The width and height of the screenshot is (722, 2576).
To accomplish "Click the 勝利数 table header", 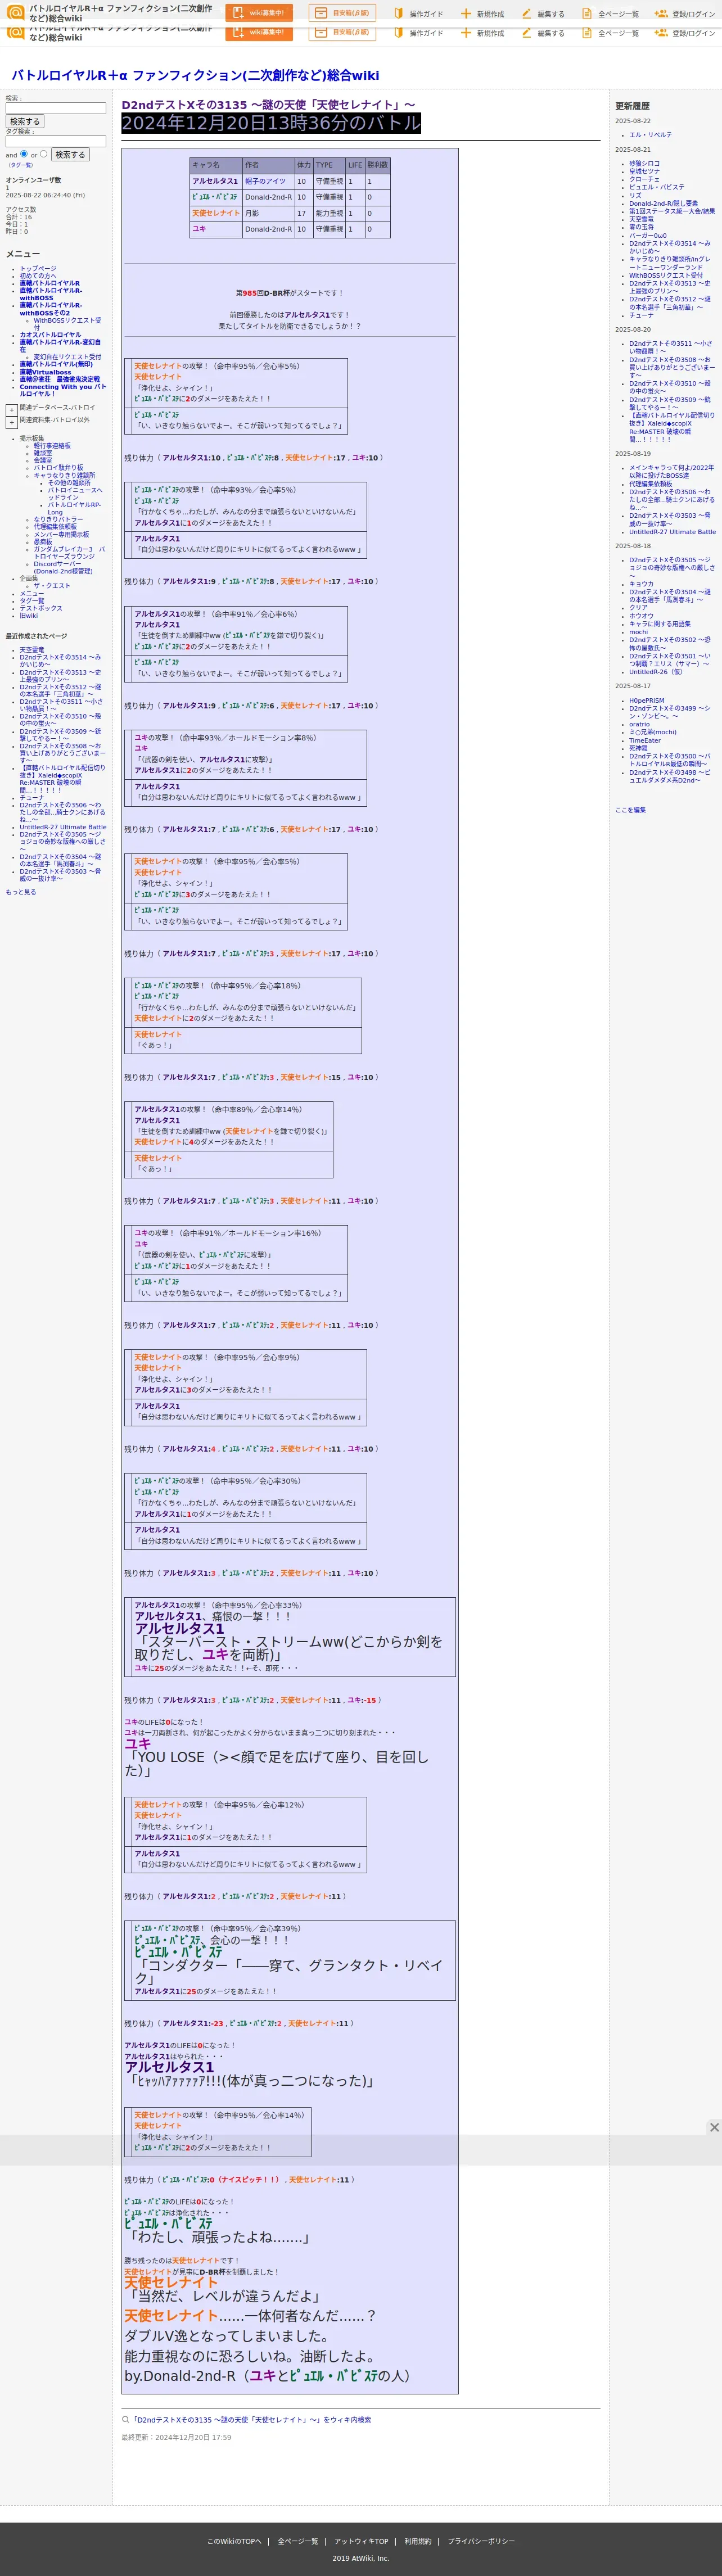I will 377,165.
